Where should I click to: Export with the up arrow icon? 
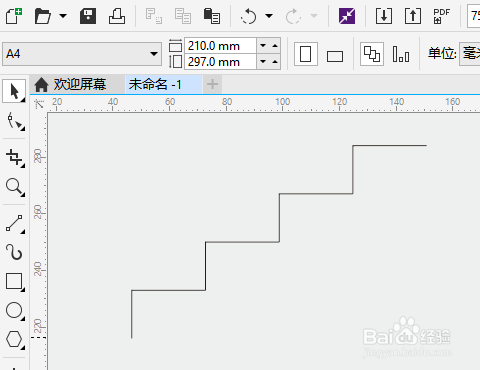pyautogui.click(x=413, y=16)
